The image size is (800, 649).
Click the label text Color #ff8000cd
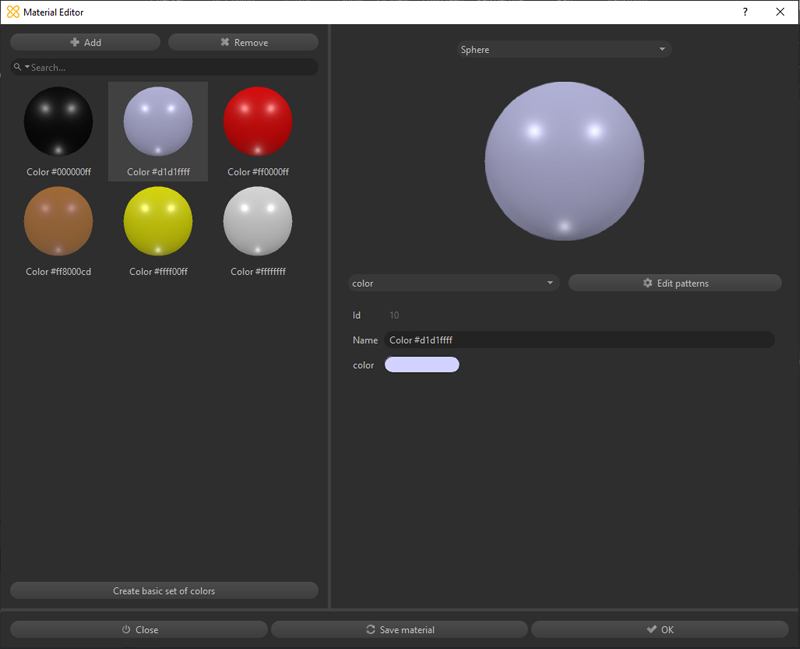59,271
